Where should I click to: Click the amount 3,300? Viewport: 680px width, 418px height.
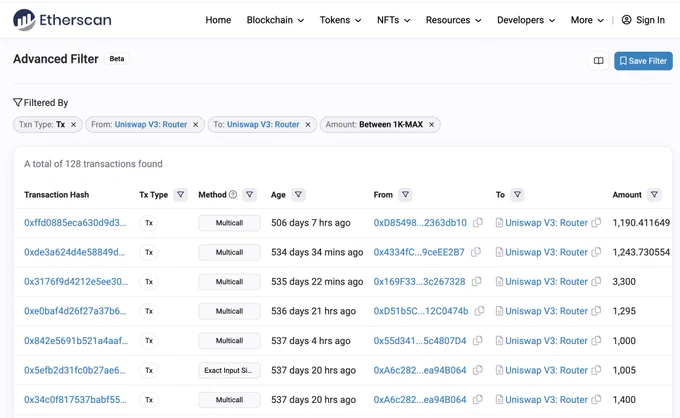(x=624, y=281)
